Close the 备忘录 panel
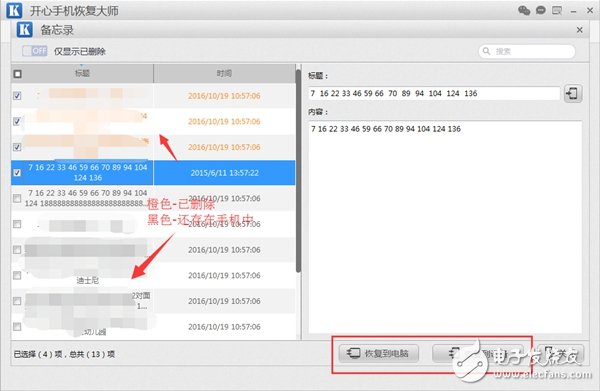The height and width of the screenshot is (391, 600). [580, 30]
